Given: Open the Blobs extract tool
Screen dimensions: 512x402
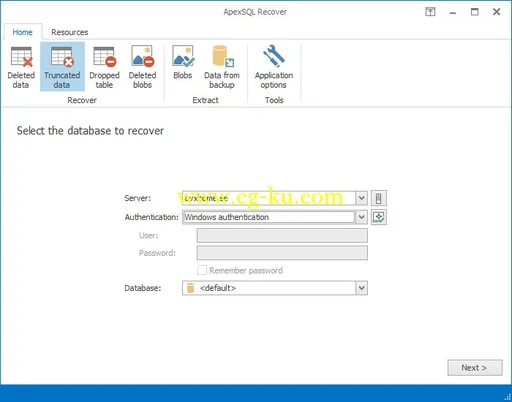Looking at the screenshot, I should [x=183, y=63].
